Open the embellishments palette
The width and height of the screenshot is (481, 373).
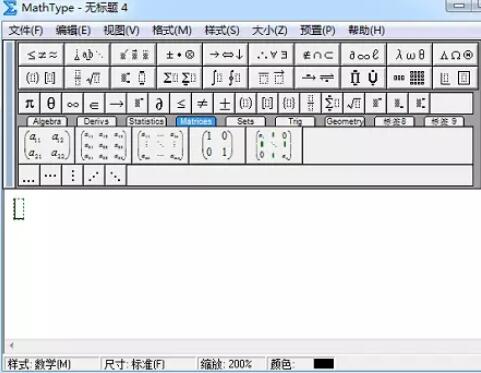pos(133,55)
